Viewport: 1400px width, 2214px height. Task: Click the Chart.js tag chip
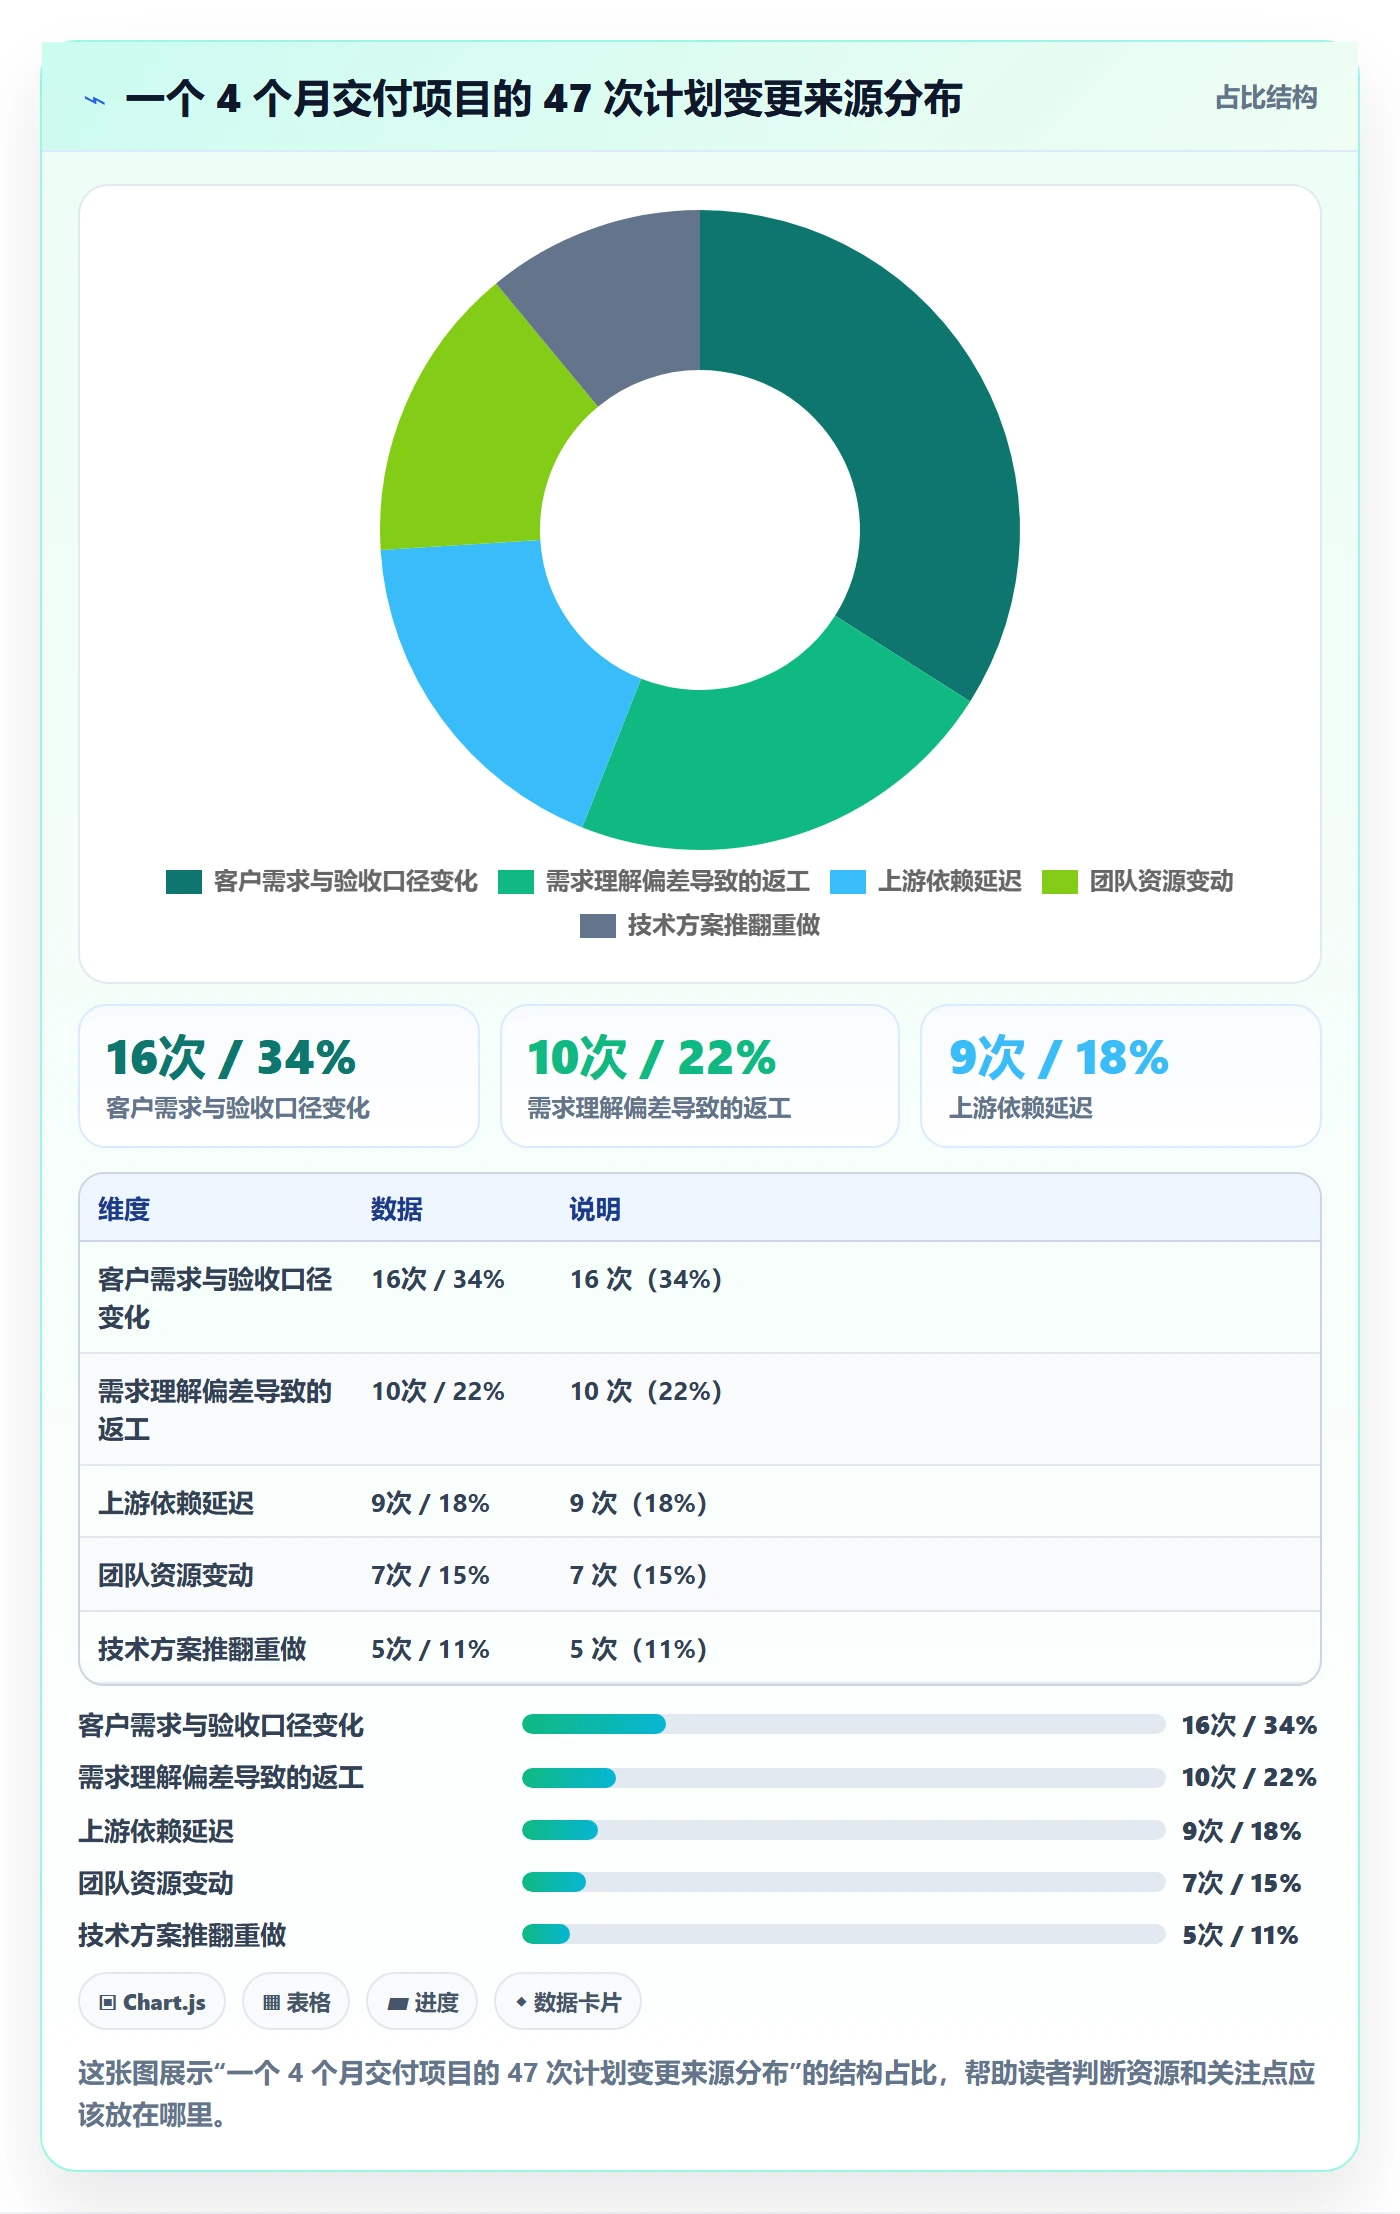click(152, 2002)
